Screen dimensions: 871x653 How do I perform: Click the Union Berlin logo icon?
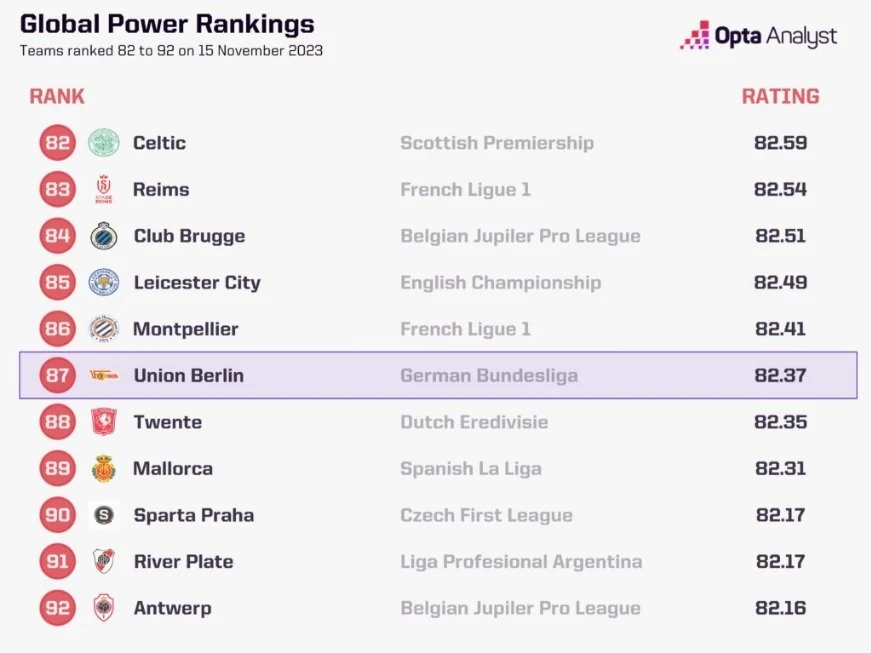(x=104, y=375)
